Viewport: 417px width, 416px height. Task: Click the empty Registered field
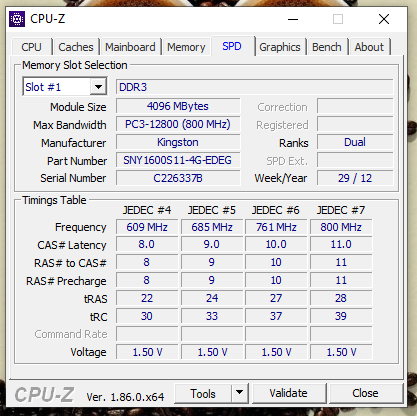(355, 124)
